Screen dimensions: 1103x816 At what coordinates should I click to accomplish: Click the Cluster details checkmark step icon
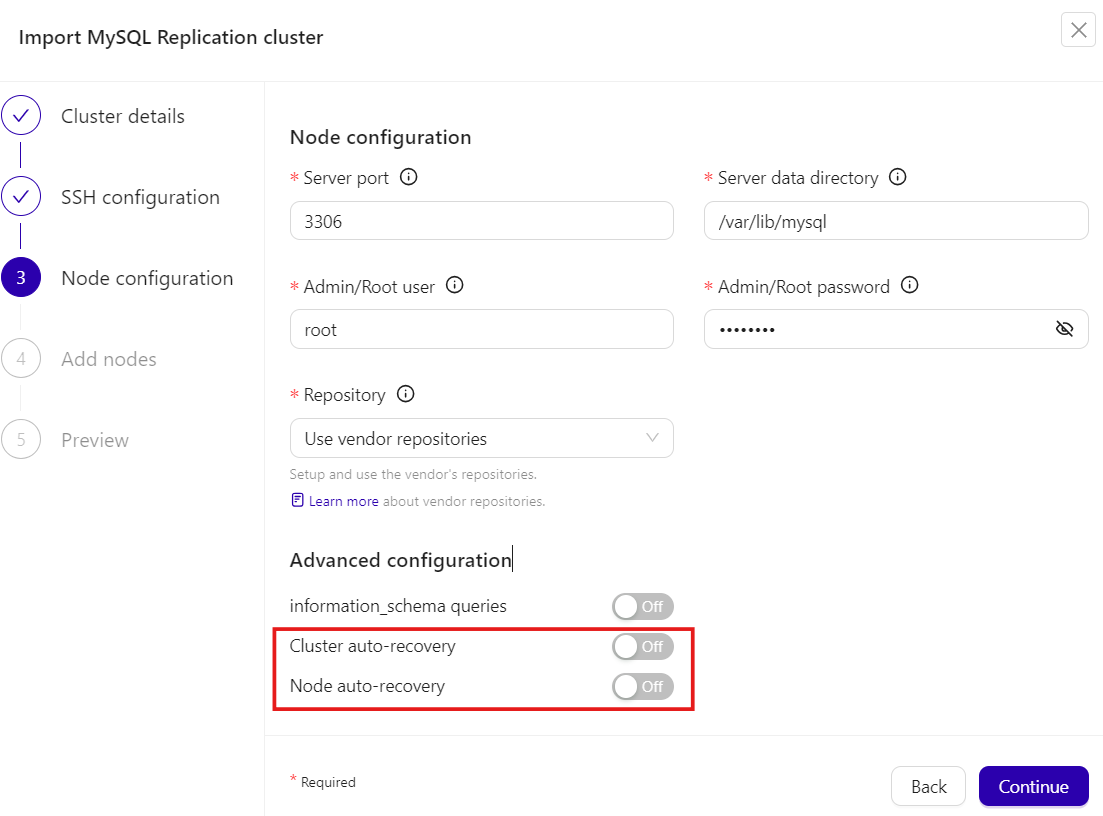point(21,116)
